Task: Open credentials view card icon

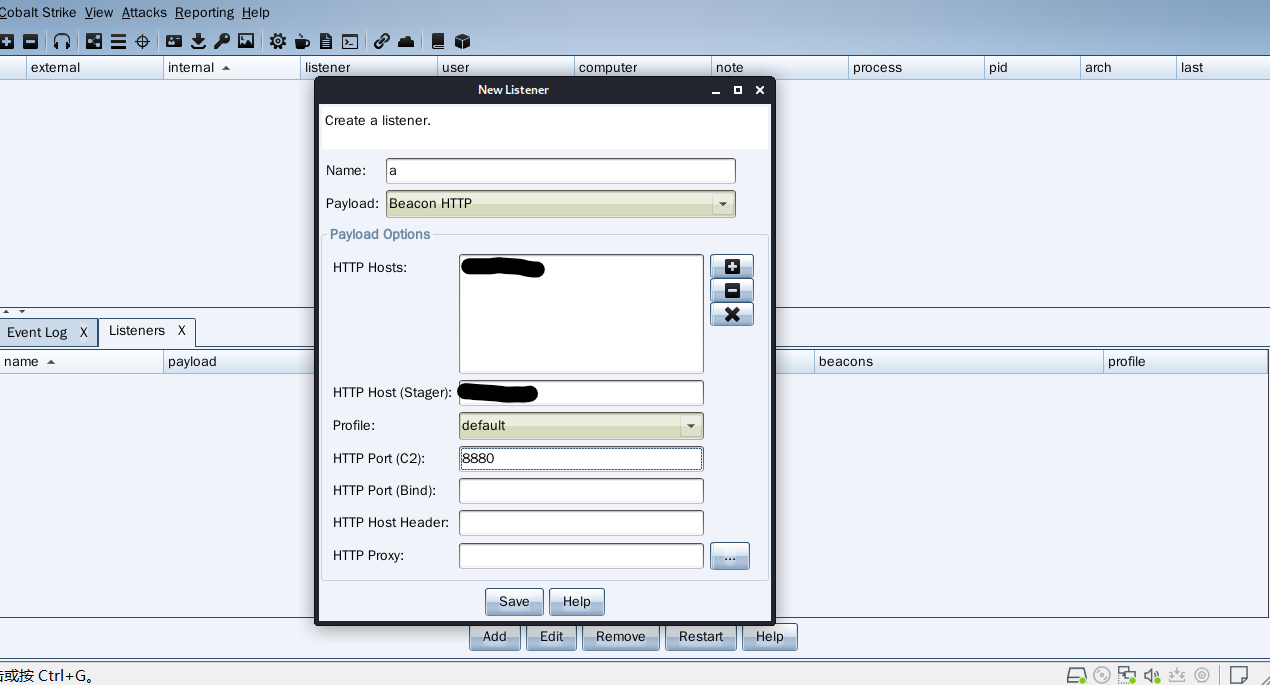Action: [x=174, y=42]
